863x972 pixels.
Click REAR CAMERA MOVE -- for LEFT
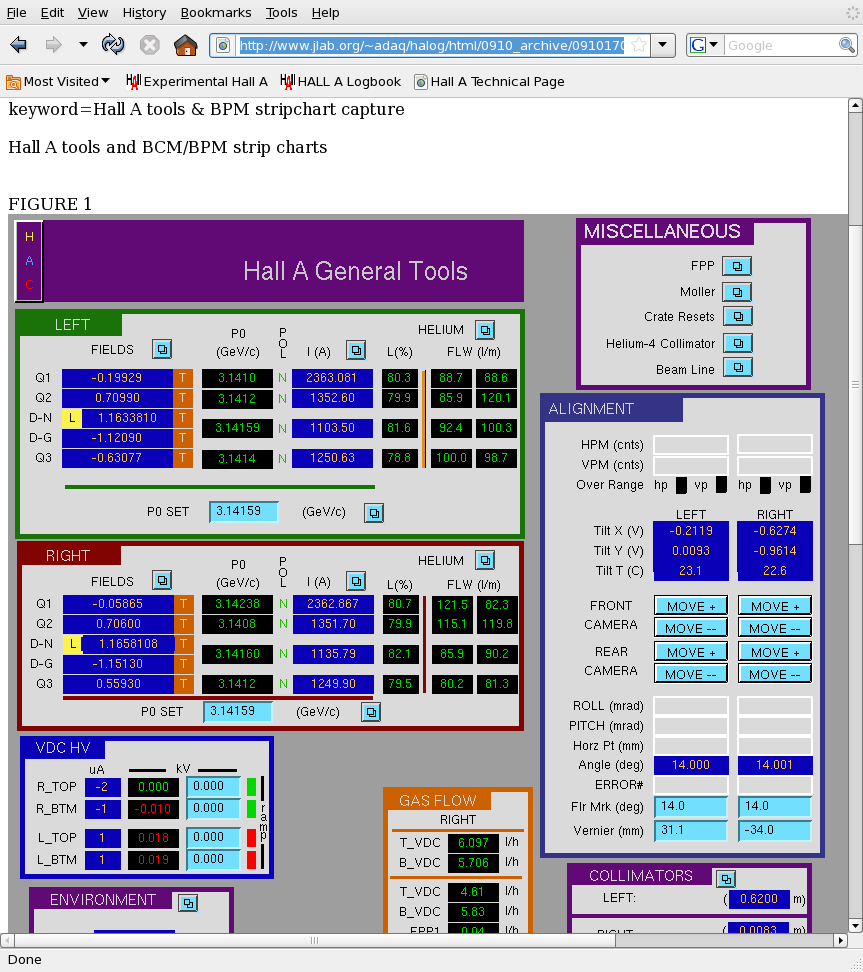(x=690, y=674)
